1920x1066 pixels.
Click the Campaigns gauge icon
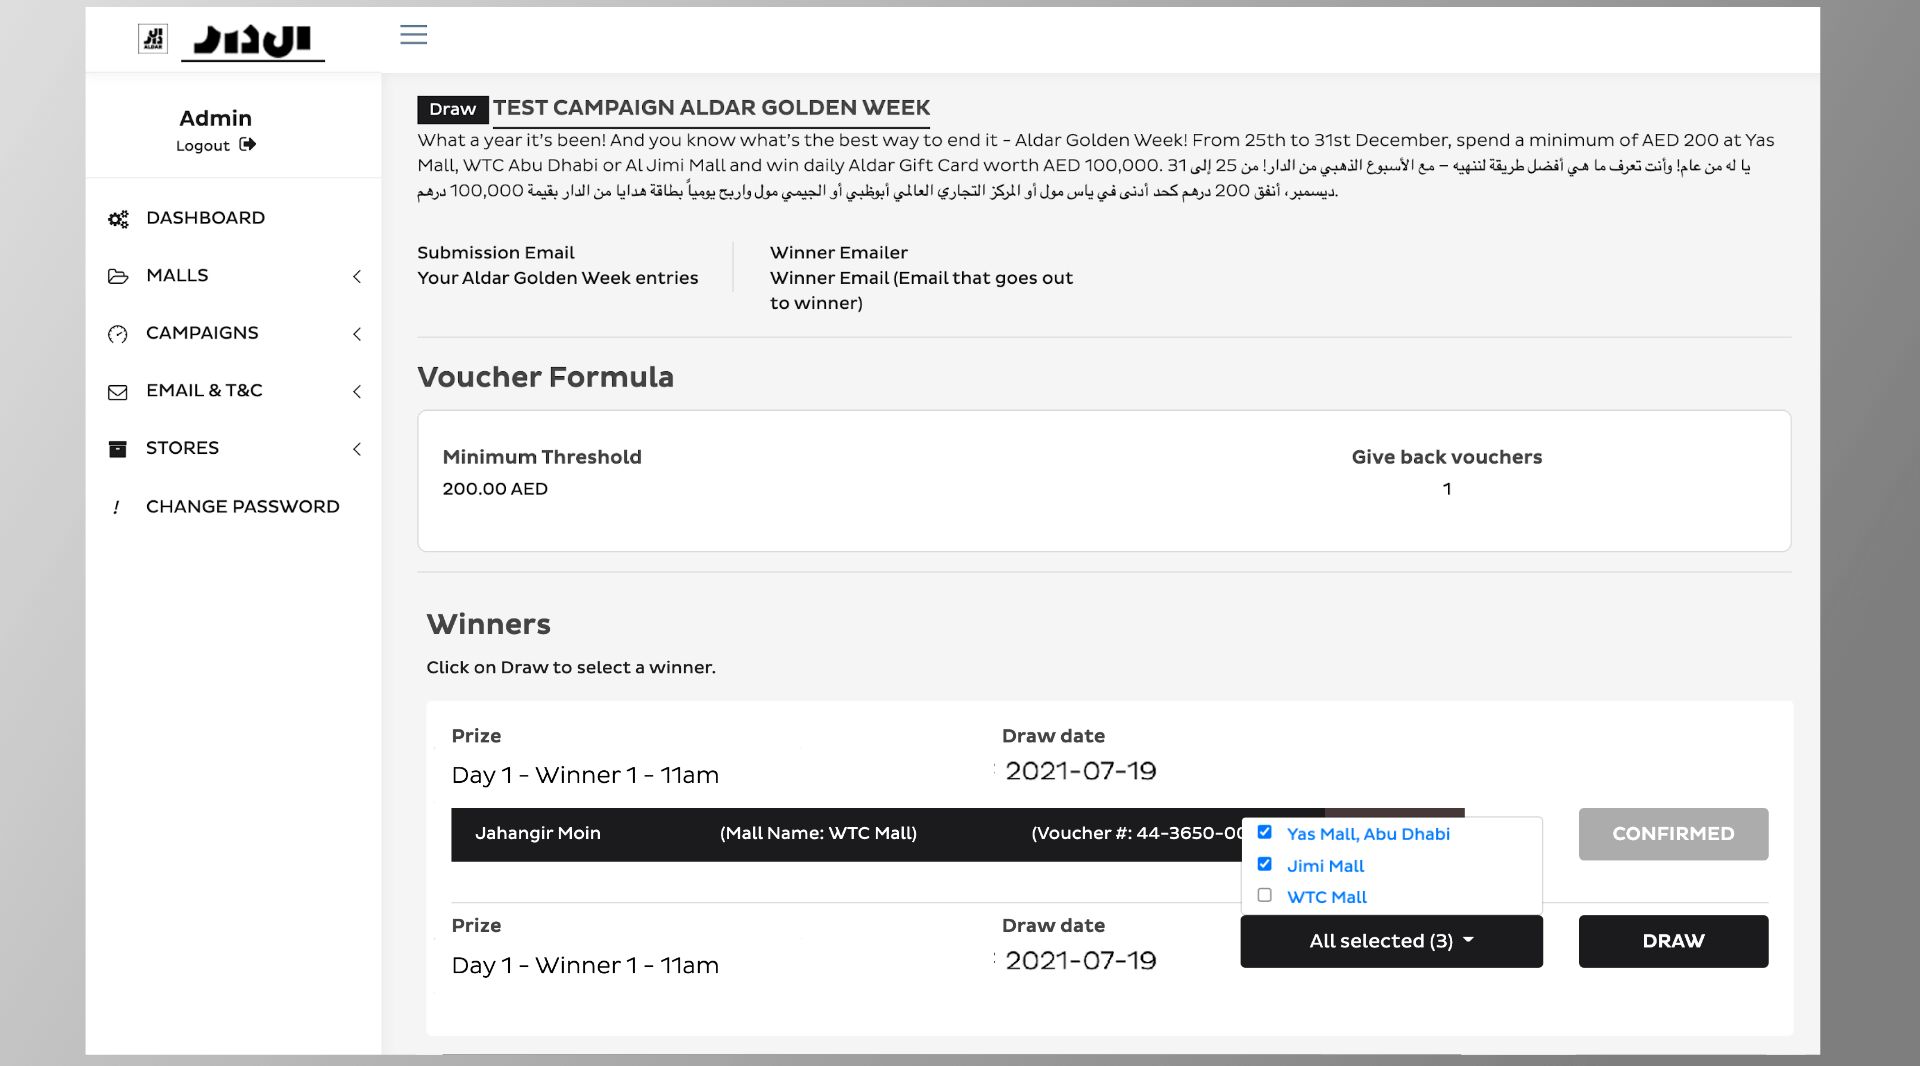118,334
